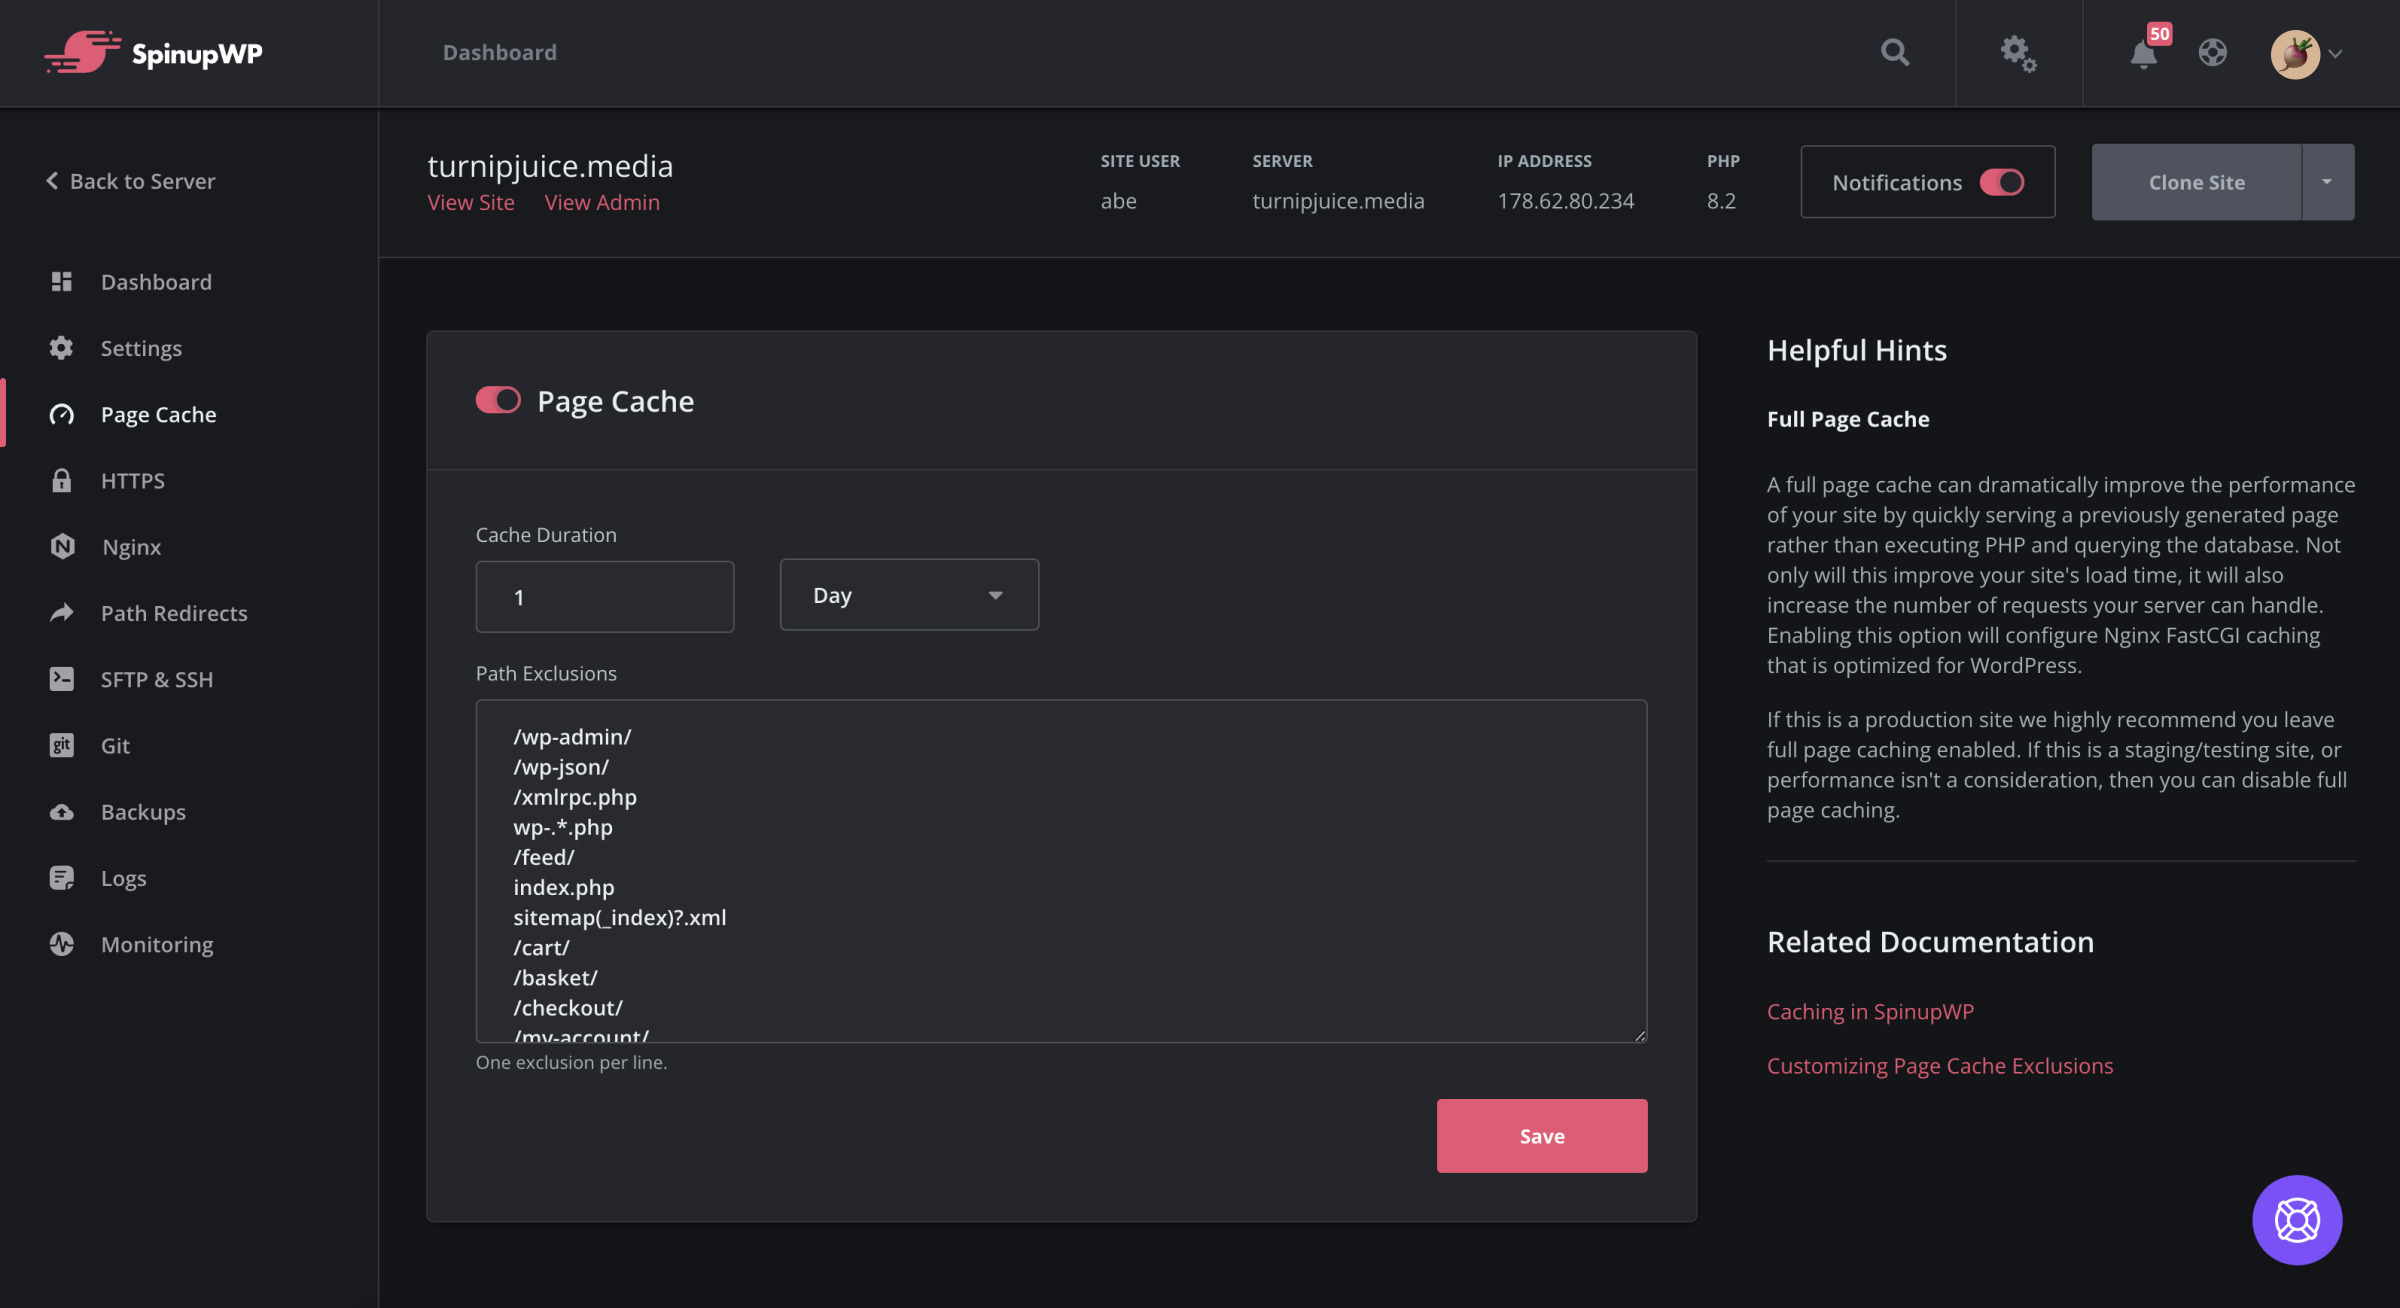The height and width of the screenshot is (1308, 2400).
Task: Click the sitemap(_index)?.xml exclusion line
Action: click(620, 917)
